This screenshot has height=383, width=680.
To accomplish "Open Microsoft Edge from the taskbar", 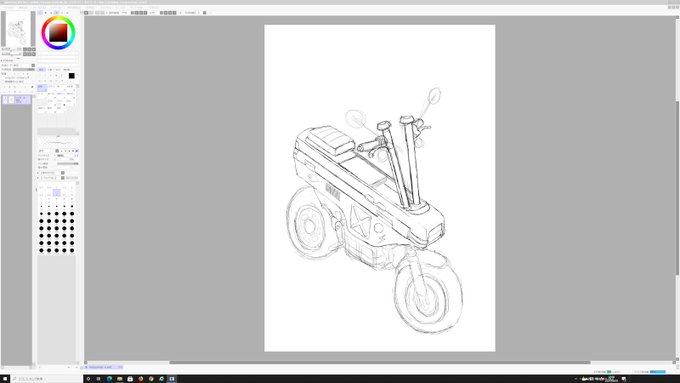I will (109, 379).
